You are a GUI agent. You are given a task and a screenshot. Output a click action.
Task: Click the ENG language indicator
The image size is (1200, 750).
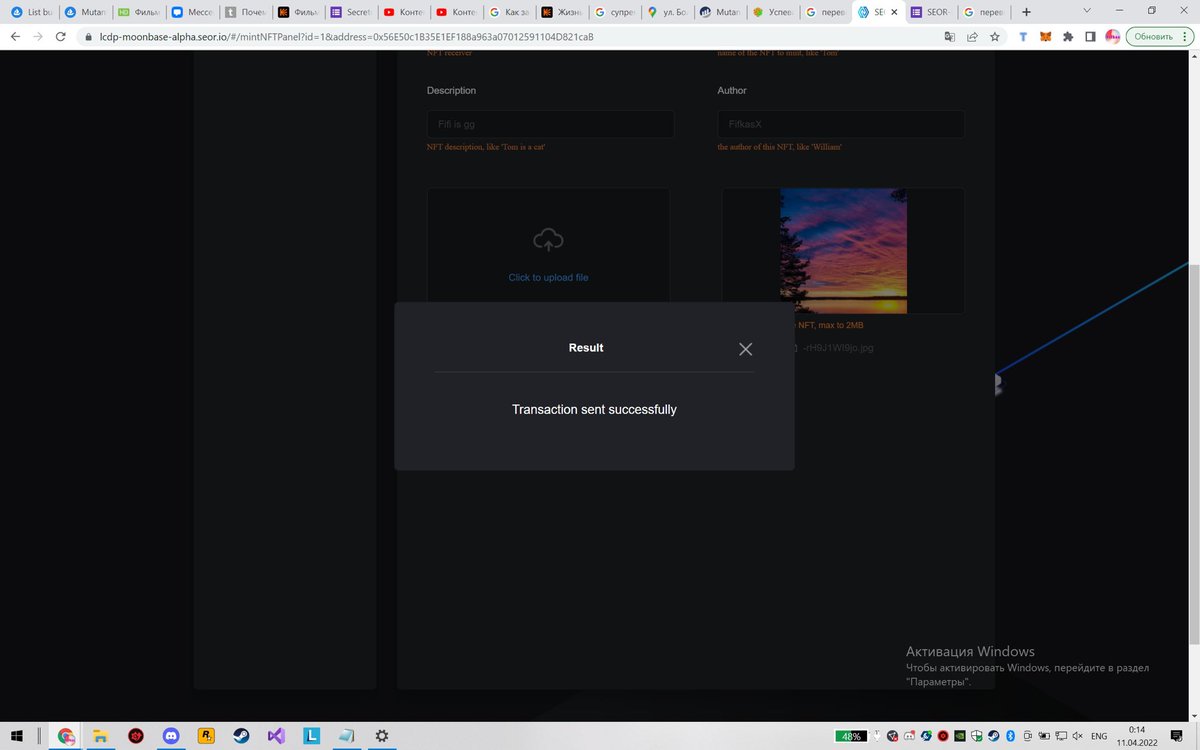click(1098, 736)
